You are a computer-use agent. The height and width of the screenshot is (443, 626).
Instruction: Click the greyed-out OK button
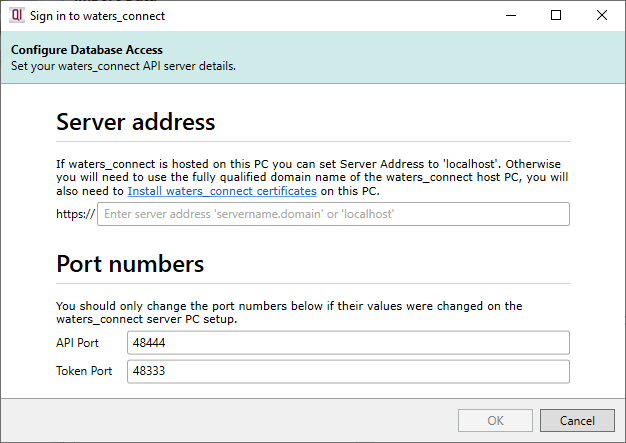click(495, 420)
